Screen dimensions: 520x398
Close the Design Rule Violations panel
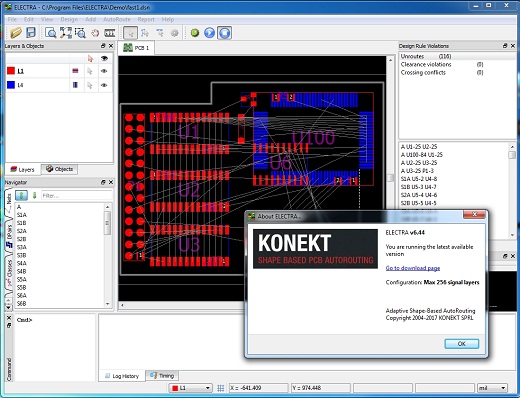click(x=513, y=46)
